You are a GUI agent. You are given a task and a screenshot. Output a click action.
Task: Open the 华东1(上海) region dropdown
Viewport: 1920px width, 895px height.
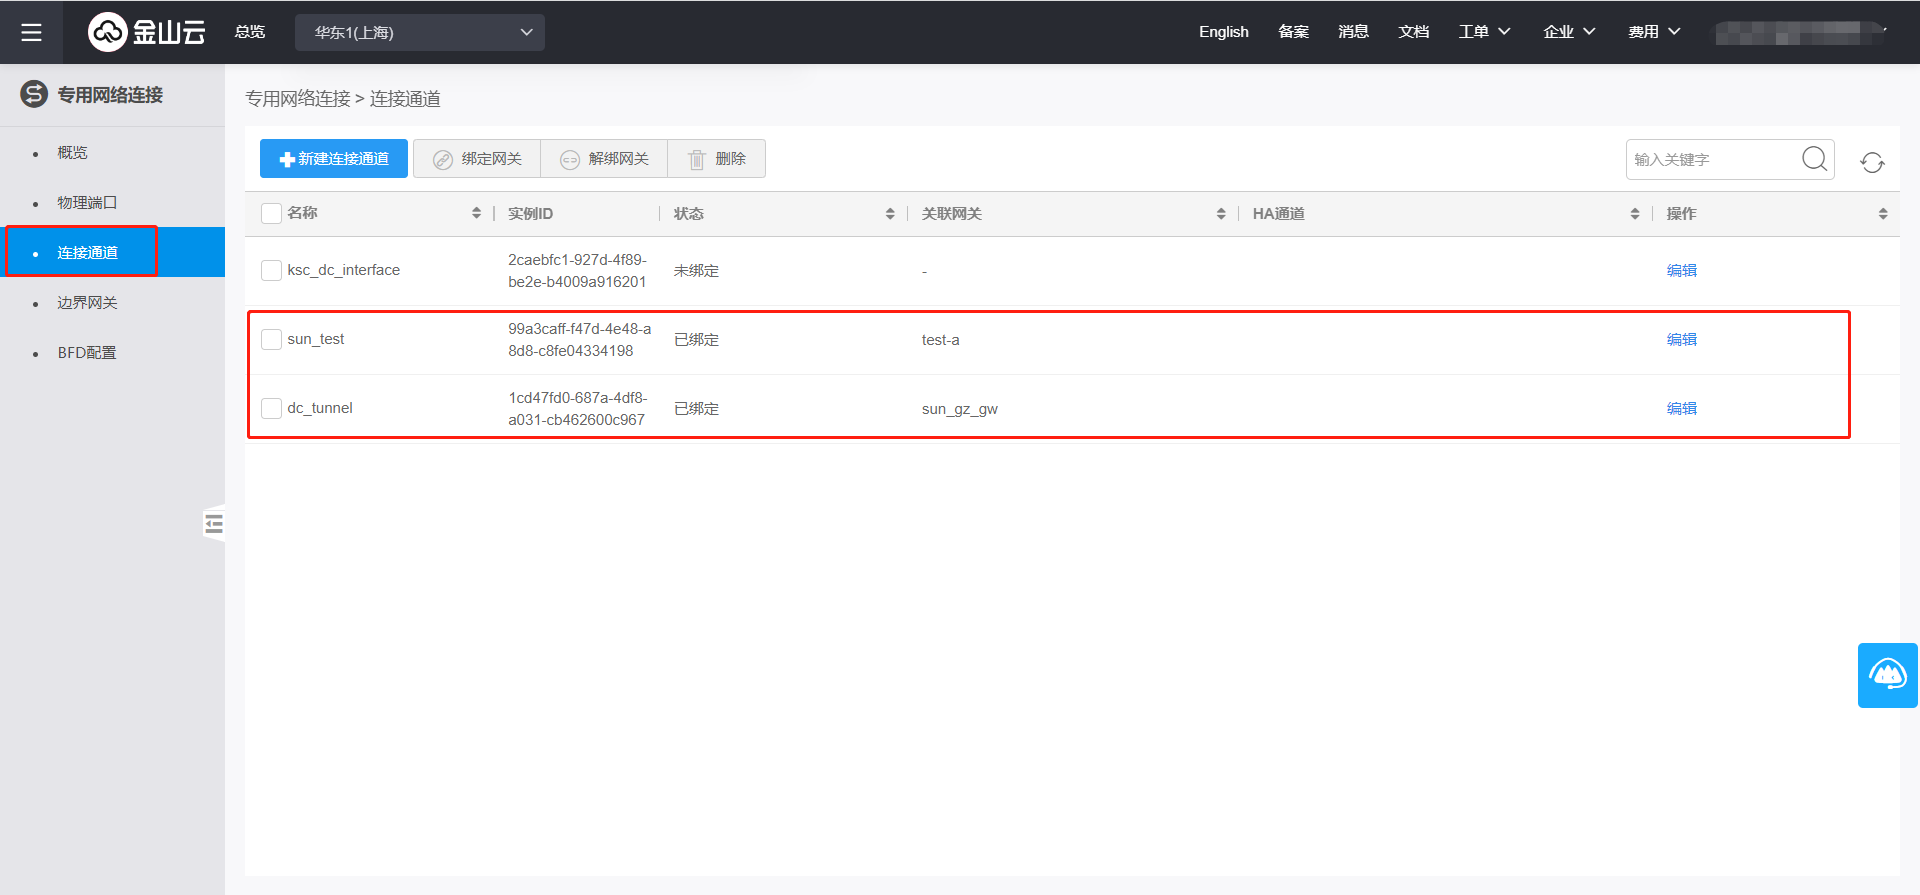[x=420, y=32]
